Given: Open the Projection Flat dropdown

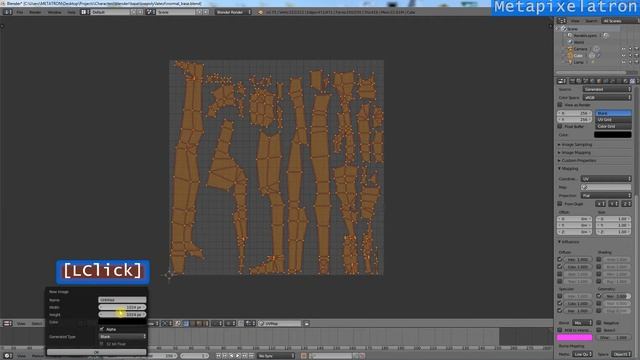Looking at the screenshot, I should click(606, 196).
